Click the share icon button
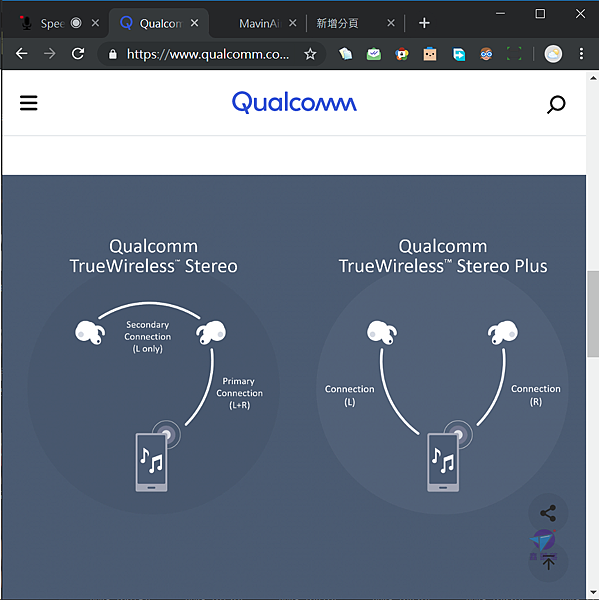This screenshot has width=599, height=600. (x=548, y=513)
